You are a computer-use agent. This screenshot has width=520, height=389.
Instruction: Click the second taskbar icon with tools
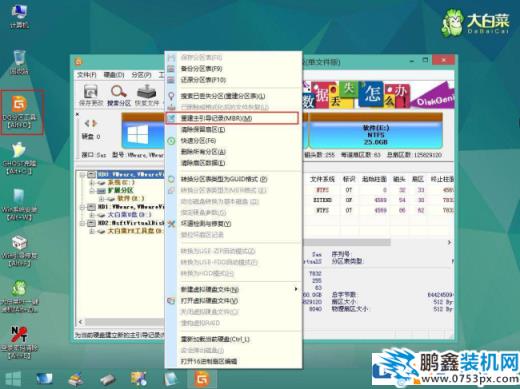click(x=76, y=379)
